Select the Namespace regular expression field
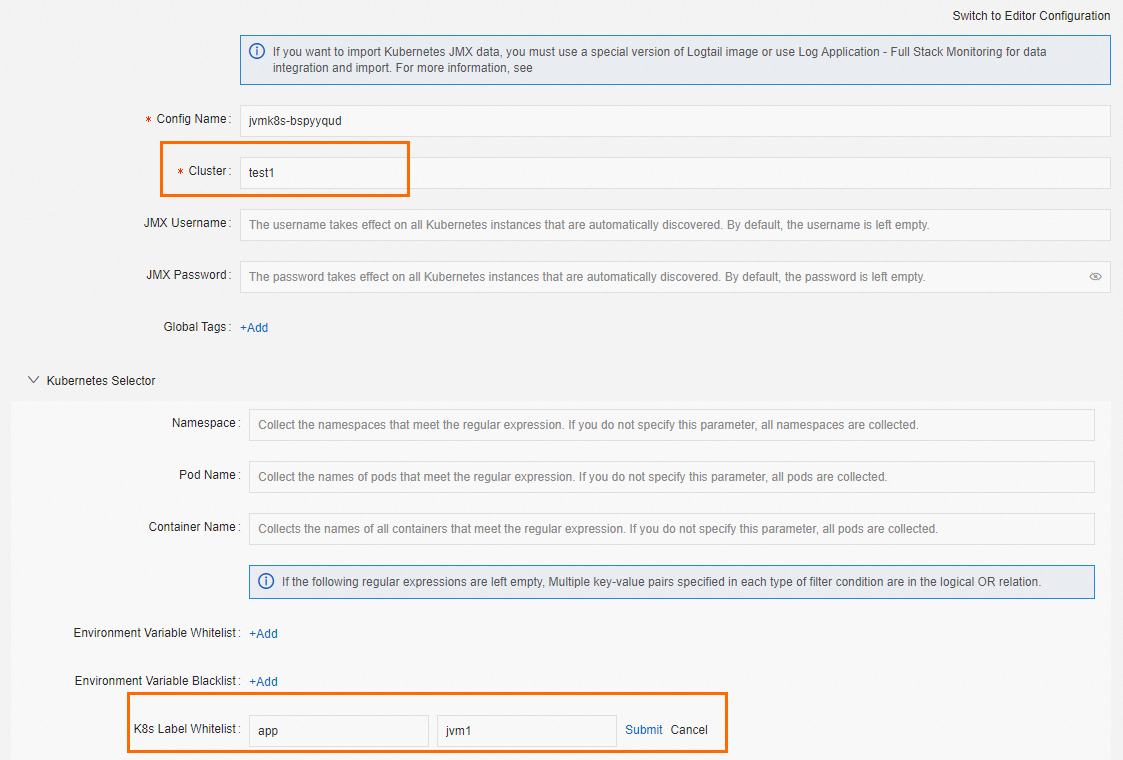Viewport: 1123px width, 760px height. 671,425
